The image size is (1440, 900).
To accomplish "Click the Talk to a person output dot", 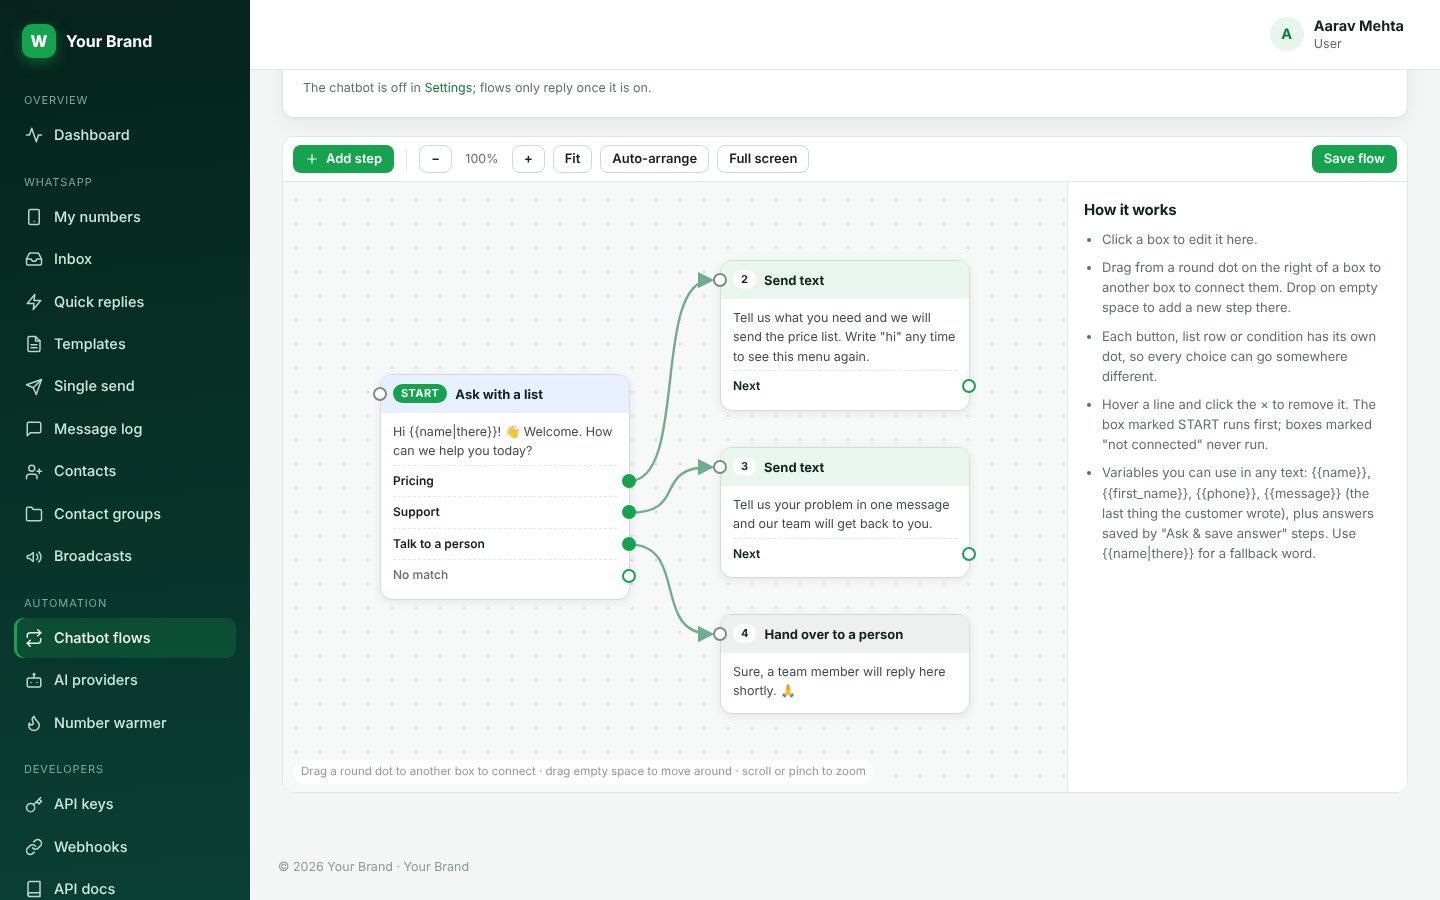I will pyautogui.click(x=629, y=544).
